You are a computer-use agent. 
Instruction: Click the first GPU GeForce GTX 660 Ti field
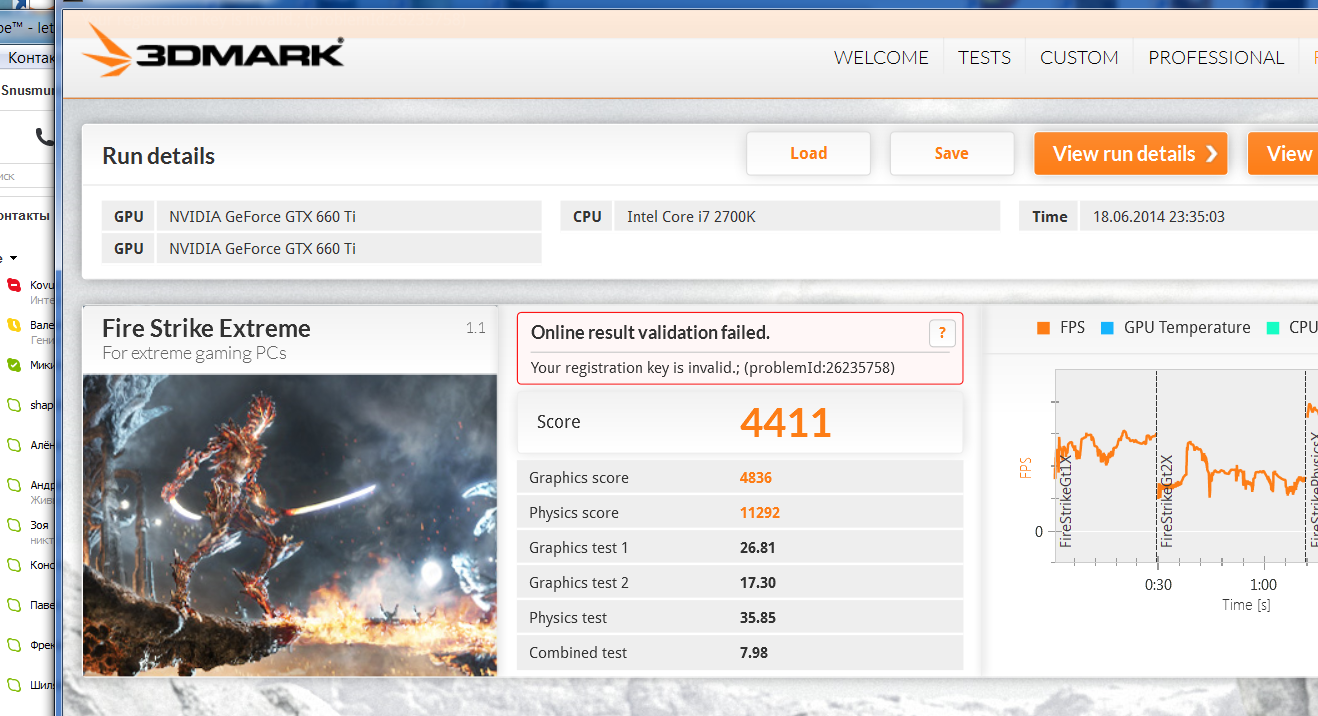pyautogui.click(x=349, y=216)
